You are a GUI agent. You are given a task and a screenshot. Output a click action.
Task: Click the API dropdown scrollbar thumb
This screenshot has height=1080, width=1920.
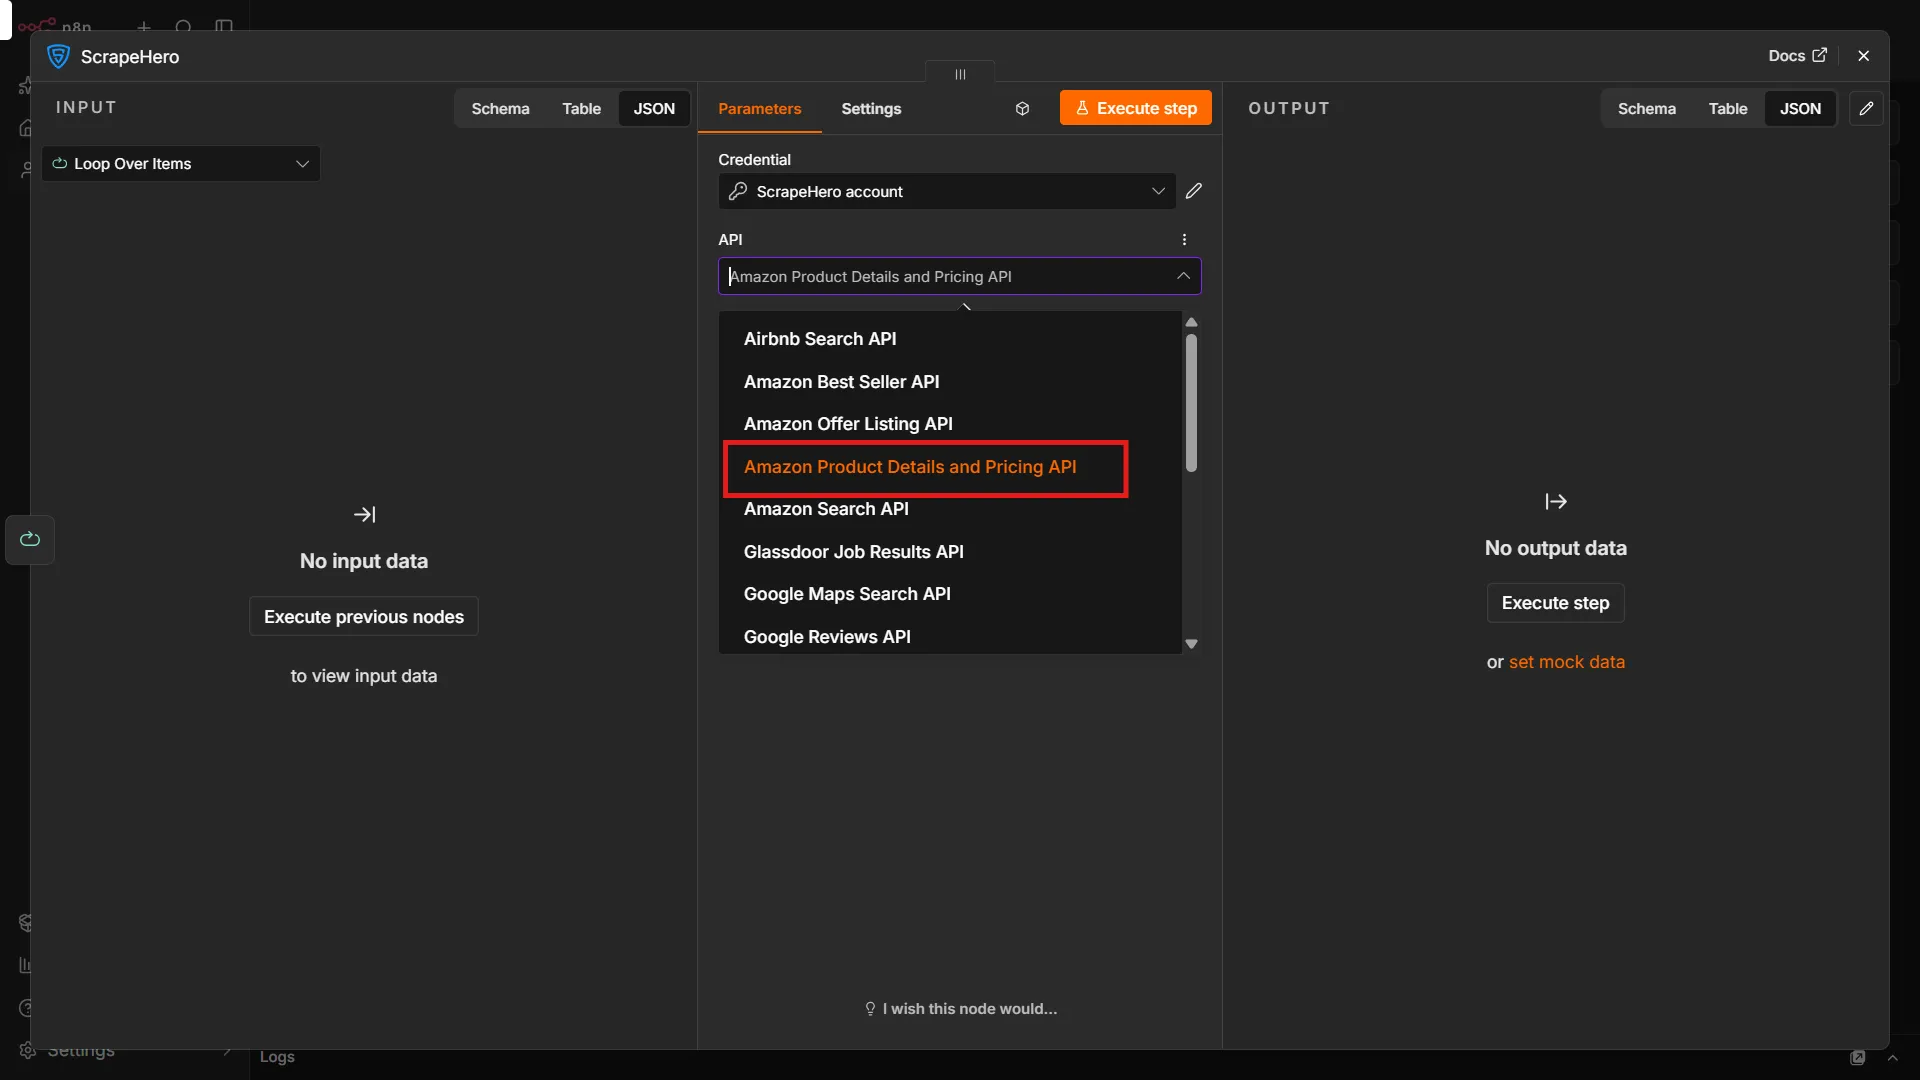click(x=1191, y=403)
